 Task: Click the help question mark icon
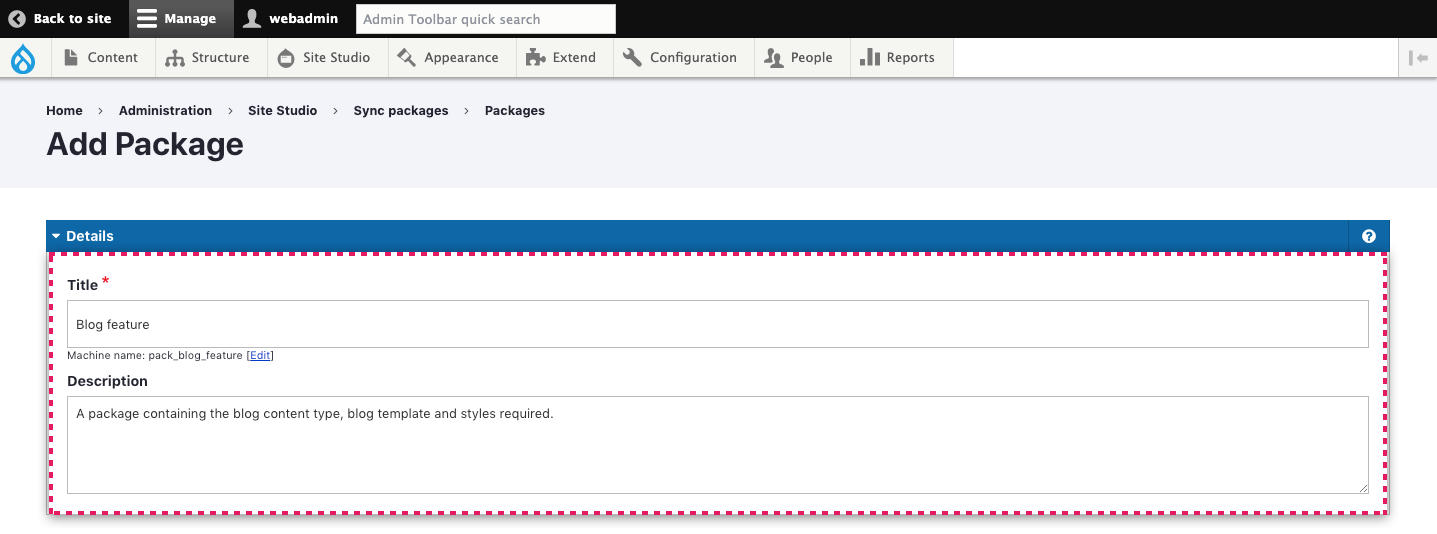click(x=1369, y=237)
